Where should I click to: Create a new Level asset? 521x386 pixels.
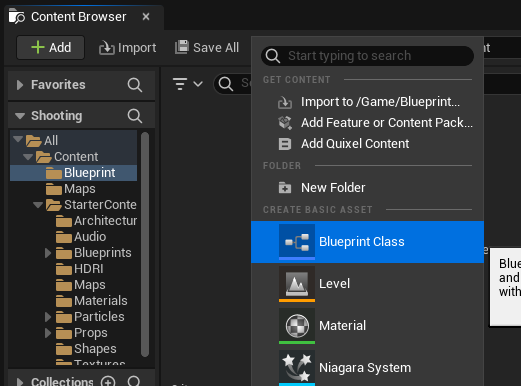[367, 284]
